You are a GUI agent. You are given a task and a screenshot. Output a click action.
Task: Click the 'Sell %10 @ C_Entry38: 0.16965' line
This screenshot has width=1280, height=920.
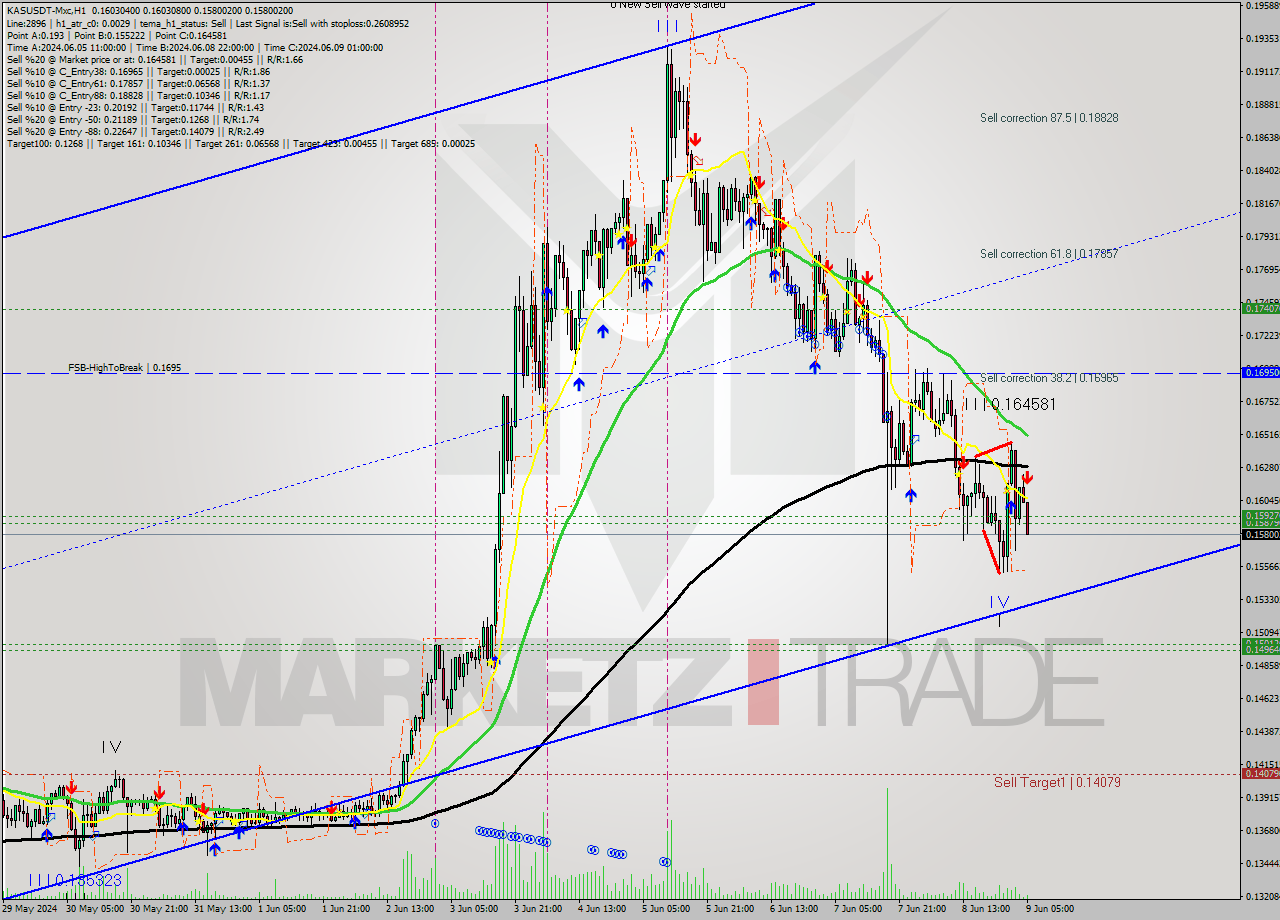pyautogui.click(x=138, y=71)
